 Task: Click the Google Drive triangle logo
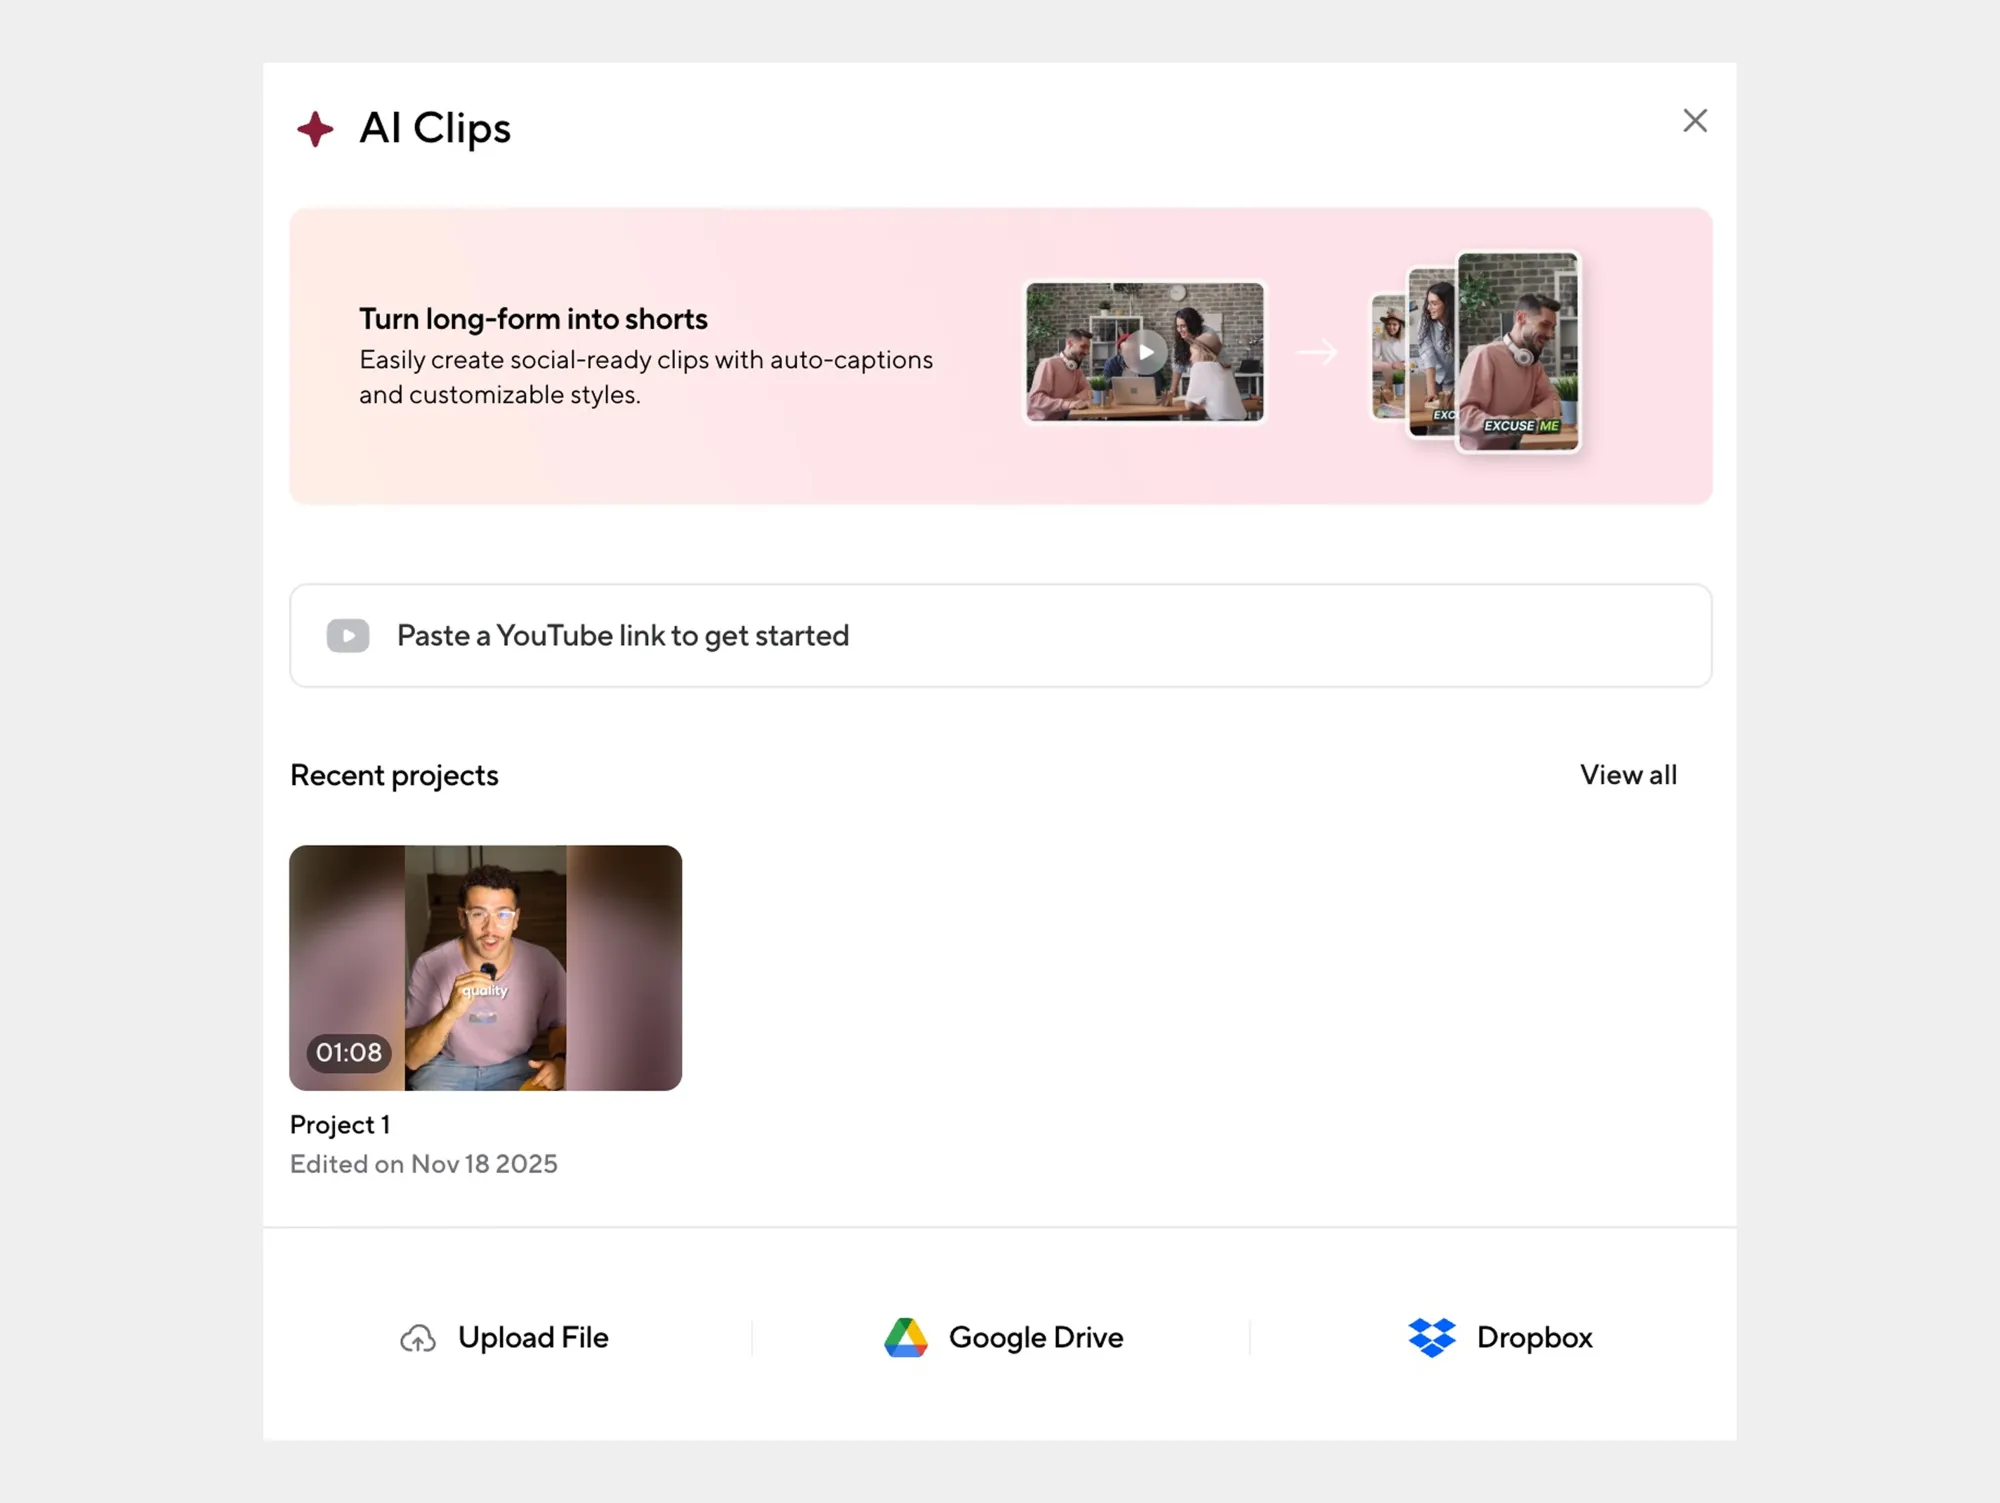coord(906,1338)
